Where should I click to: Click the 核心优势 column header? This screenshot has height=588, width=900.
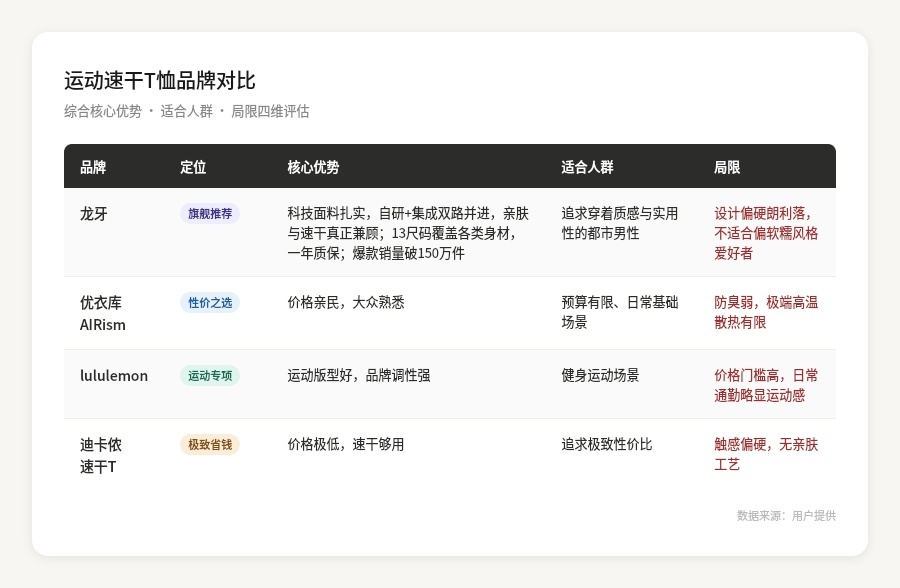[x=313, y=167]
